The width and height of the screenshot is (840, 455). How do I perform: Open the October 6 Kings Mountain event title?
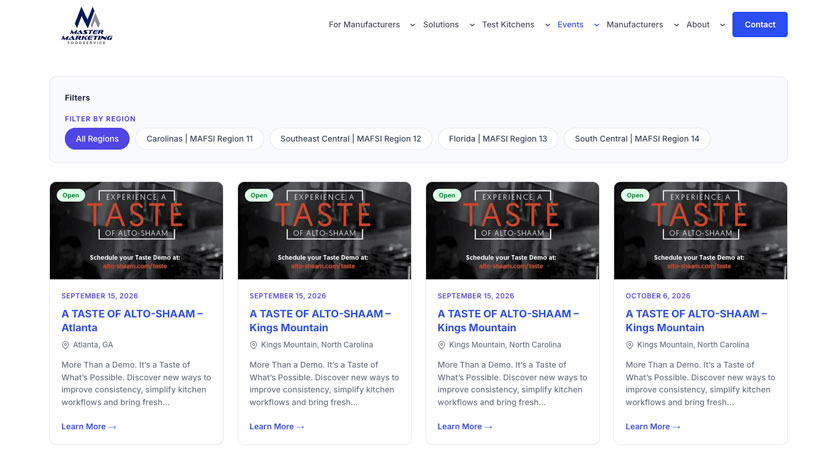click(696, 320)
